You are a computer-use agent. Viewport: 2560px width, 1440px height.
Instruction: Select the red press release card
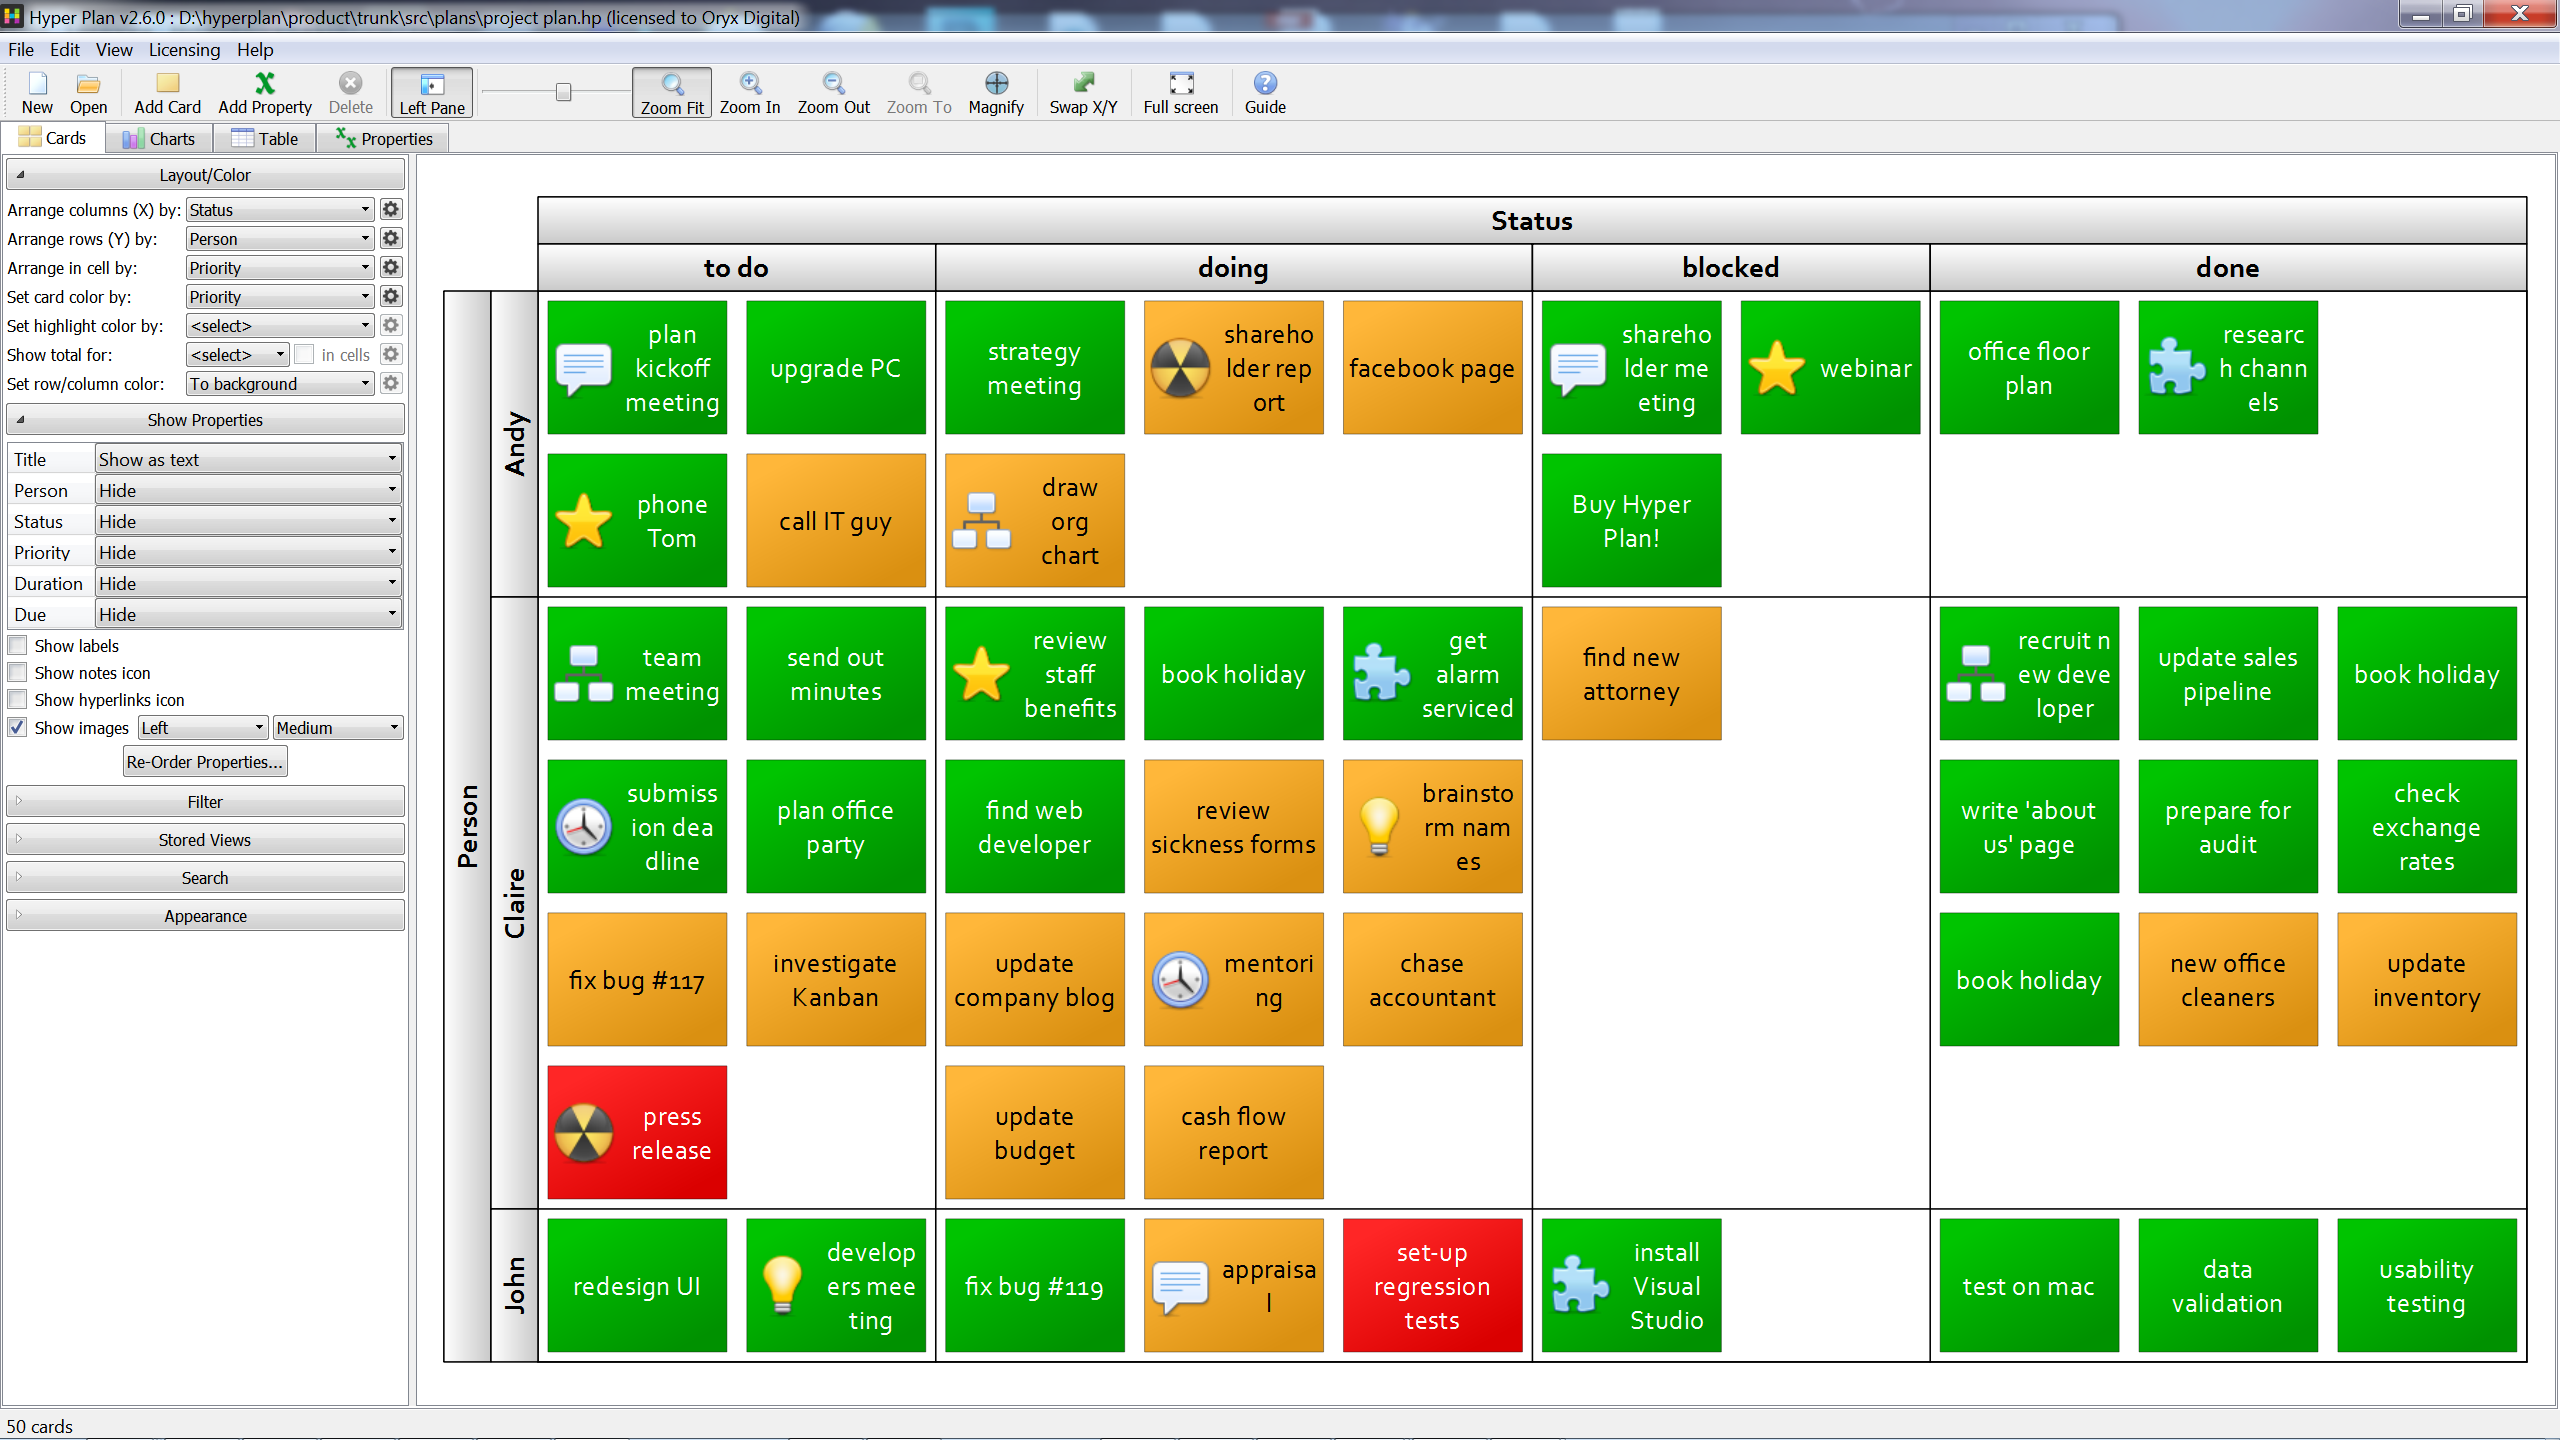637,1132
